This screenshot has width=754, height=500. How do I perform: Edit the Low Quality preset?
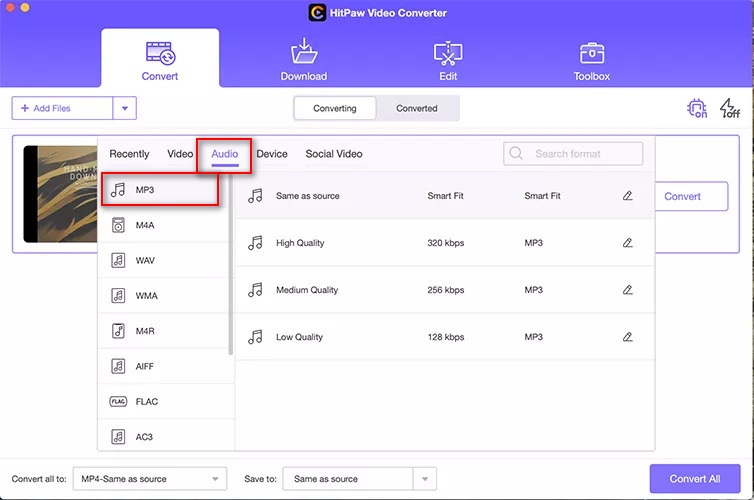click(x=628, y=337)
